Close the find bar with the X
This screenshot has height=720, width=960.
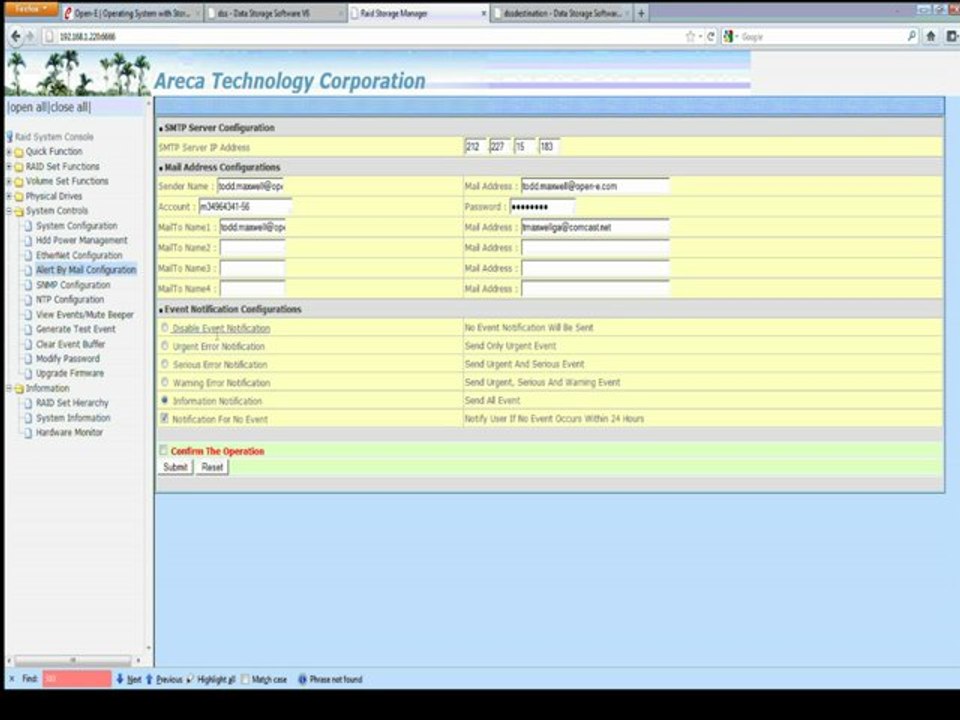point(12,678)
